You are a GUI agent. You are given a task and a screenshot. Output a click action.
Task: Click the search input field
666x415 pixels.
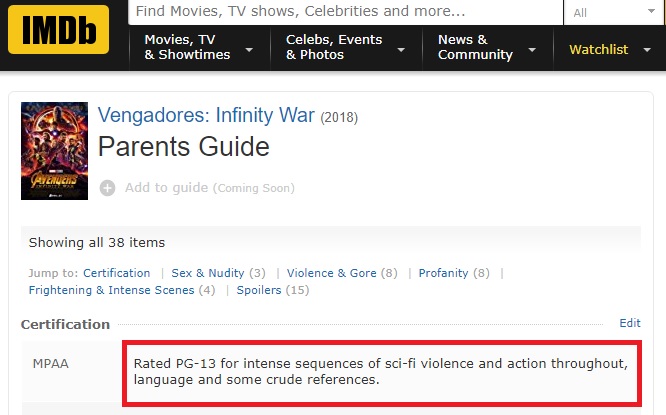coord(343,12)
